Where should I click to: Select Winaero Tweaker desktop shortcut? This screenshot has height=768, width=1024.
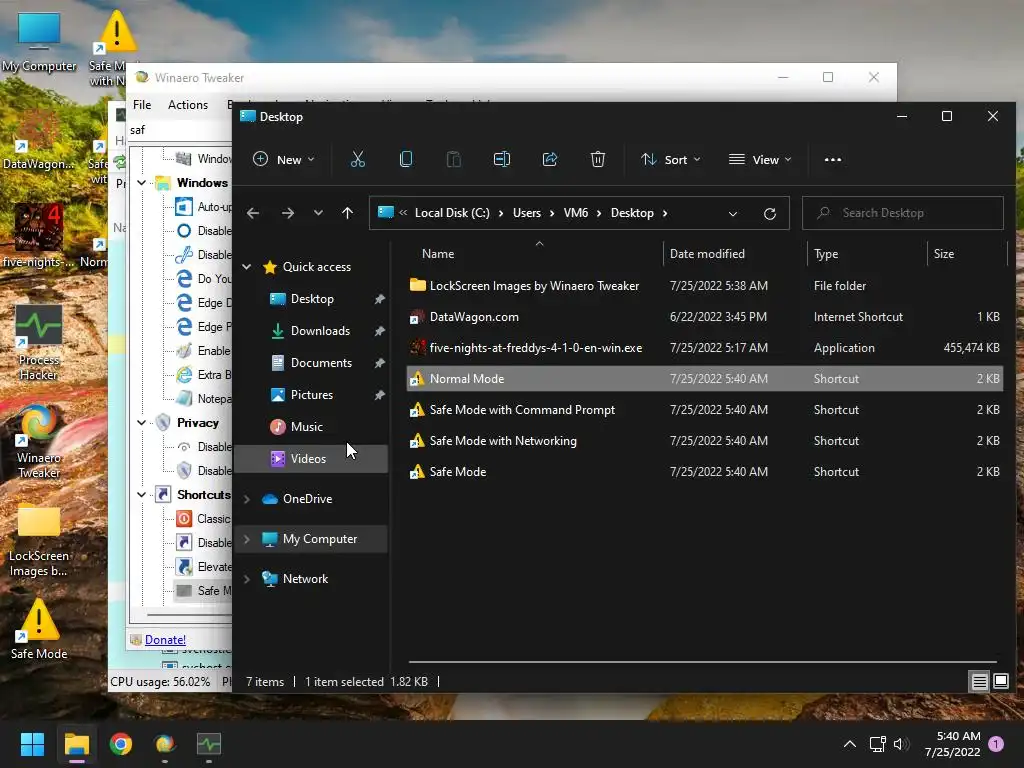click(39, 441)
